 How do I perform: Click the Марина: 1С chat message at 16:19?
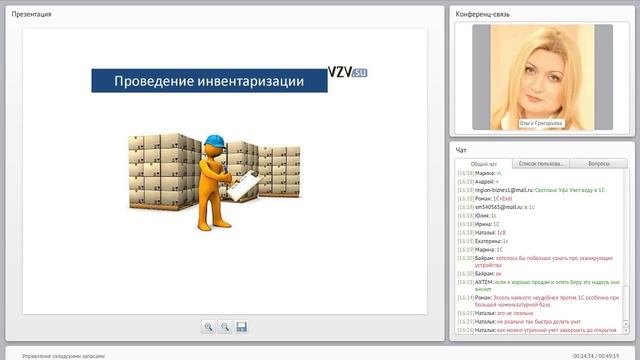click(x=480, y=250)
